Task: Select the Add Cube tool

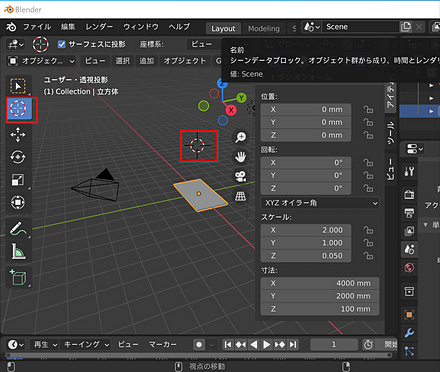Action: tap(18, 277)
